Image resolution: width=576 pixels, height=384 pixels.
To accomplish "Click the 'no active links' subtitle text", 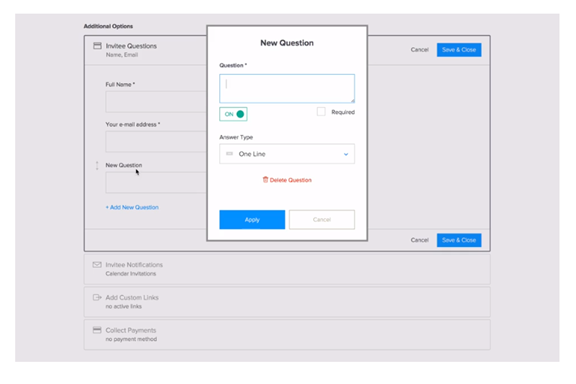I will click(123, 306).
